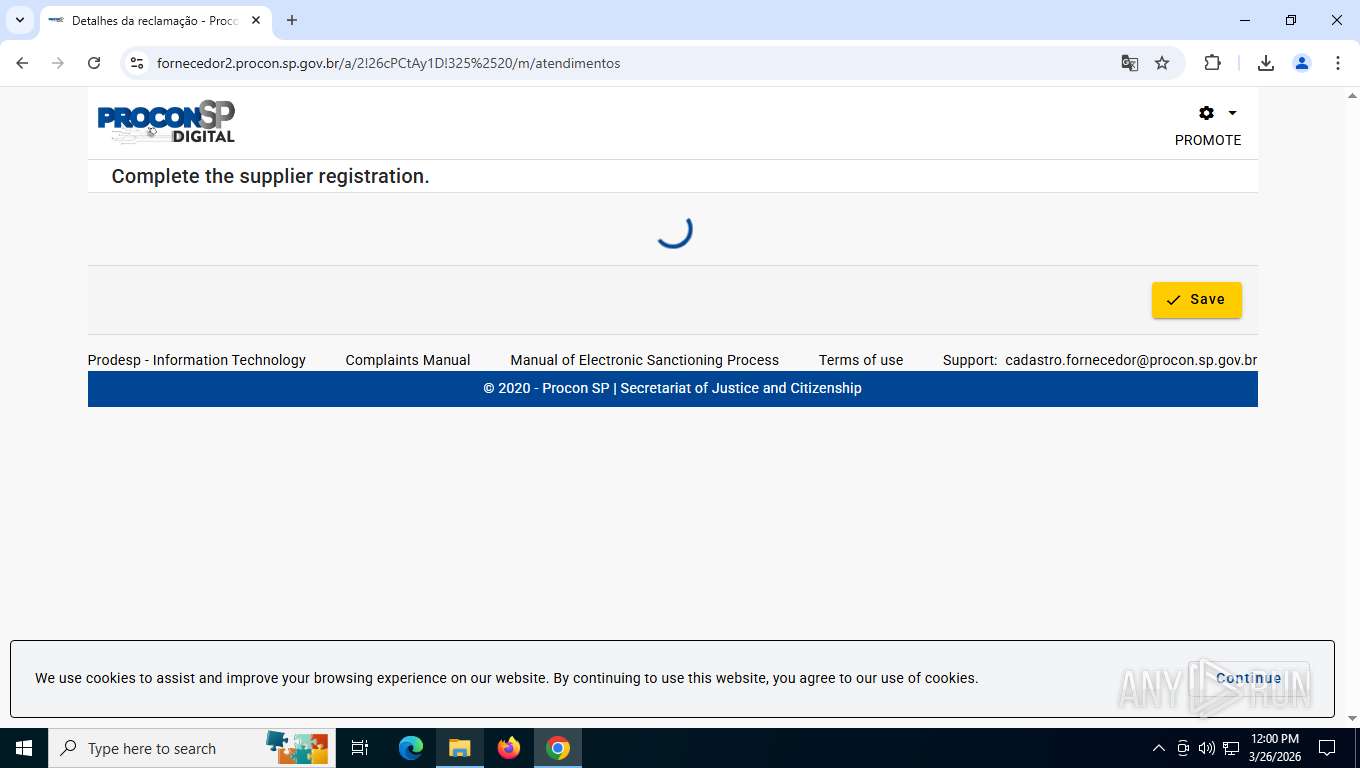Open the Terms of use link
This screenshot has width=1360, height=768.
861,360
